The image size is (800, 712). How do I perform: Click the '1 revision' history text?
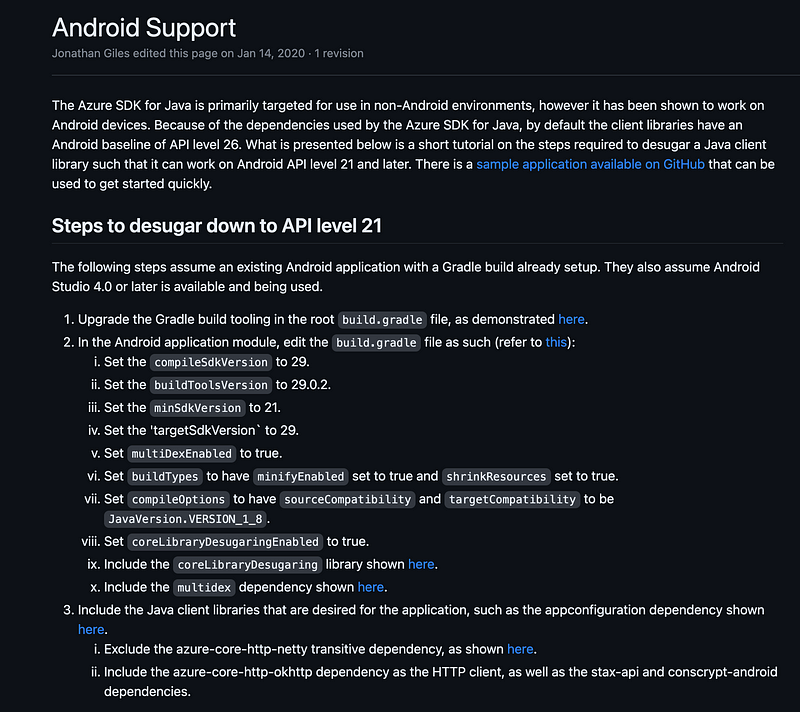pos(339,53)
